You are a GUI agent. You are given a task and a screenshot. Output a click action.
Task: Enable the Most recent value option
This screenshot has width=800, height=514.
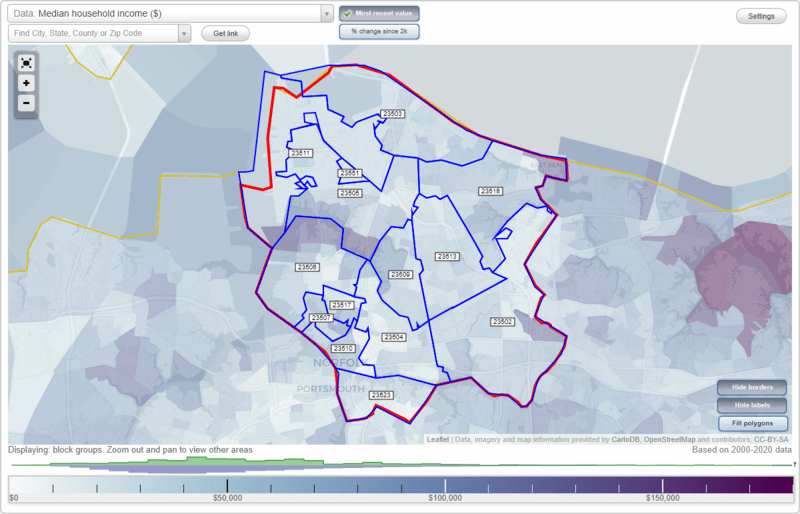[x=379, y=14]
